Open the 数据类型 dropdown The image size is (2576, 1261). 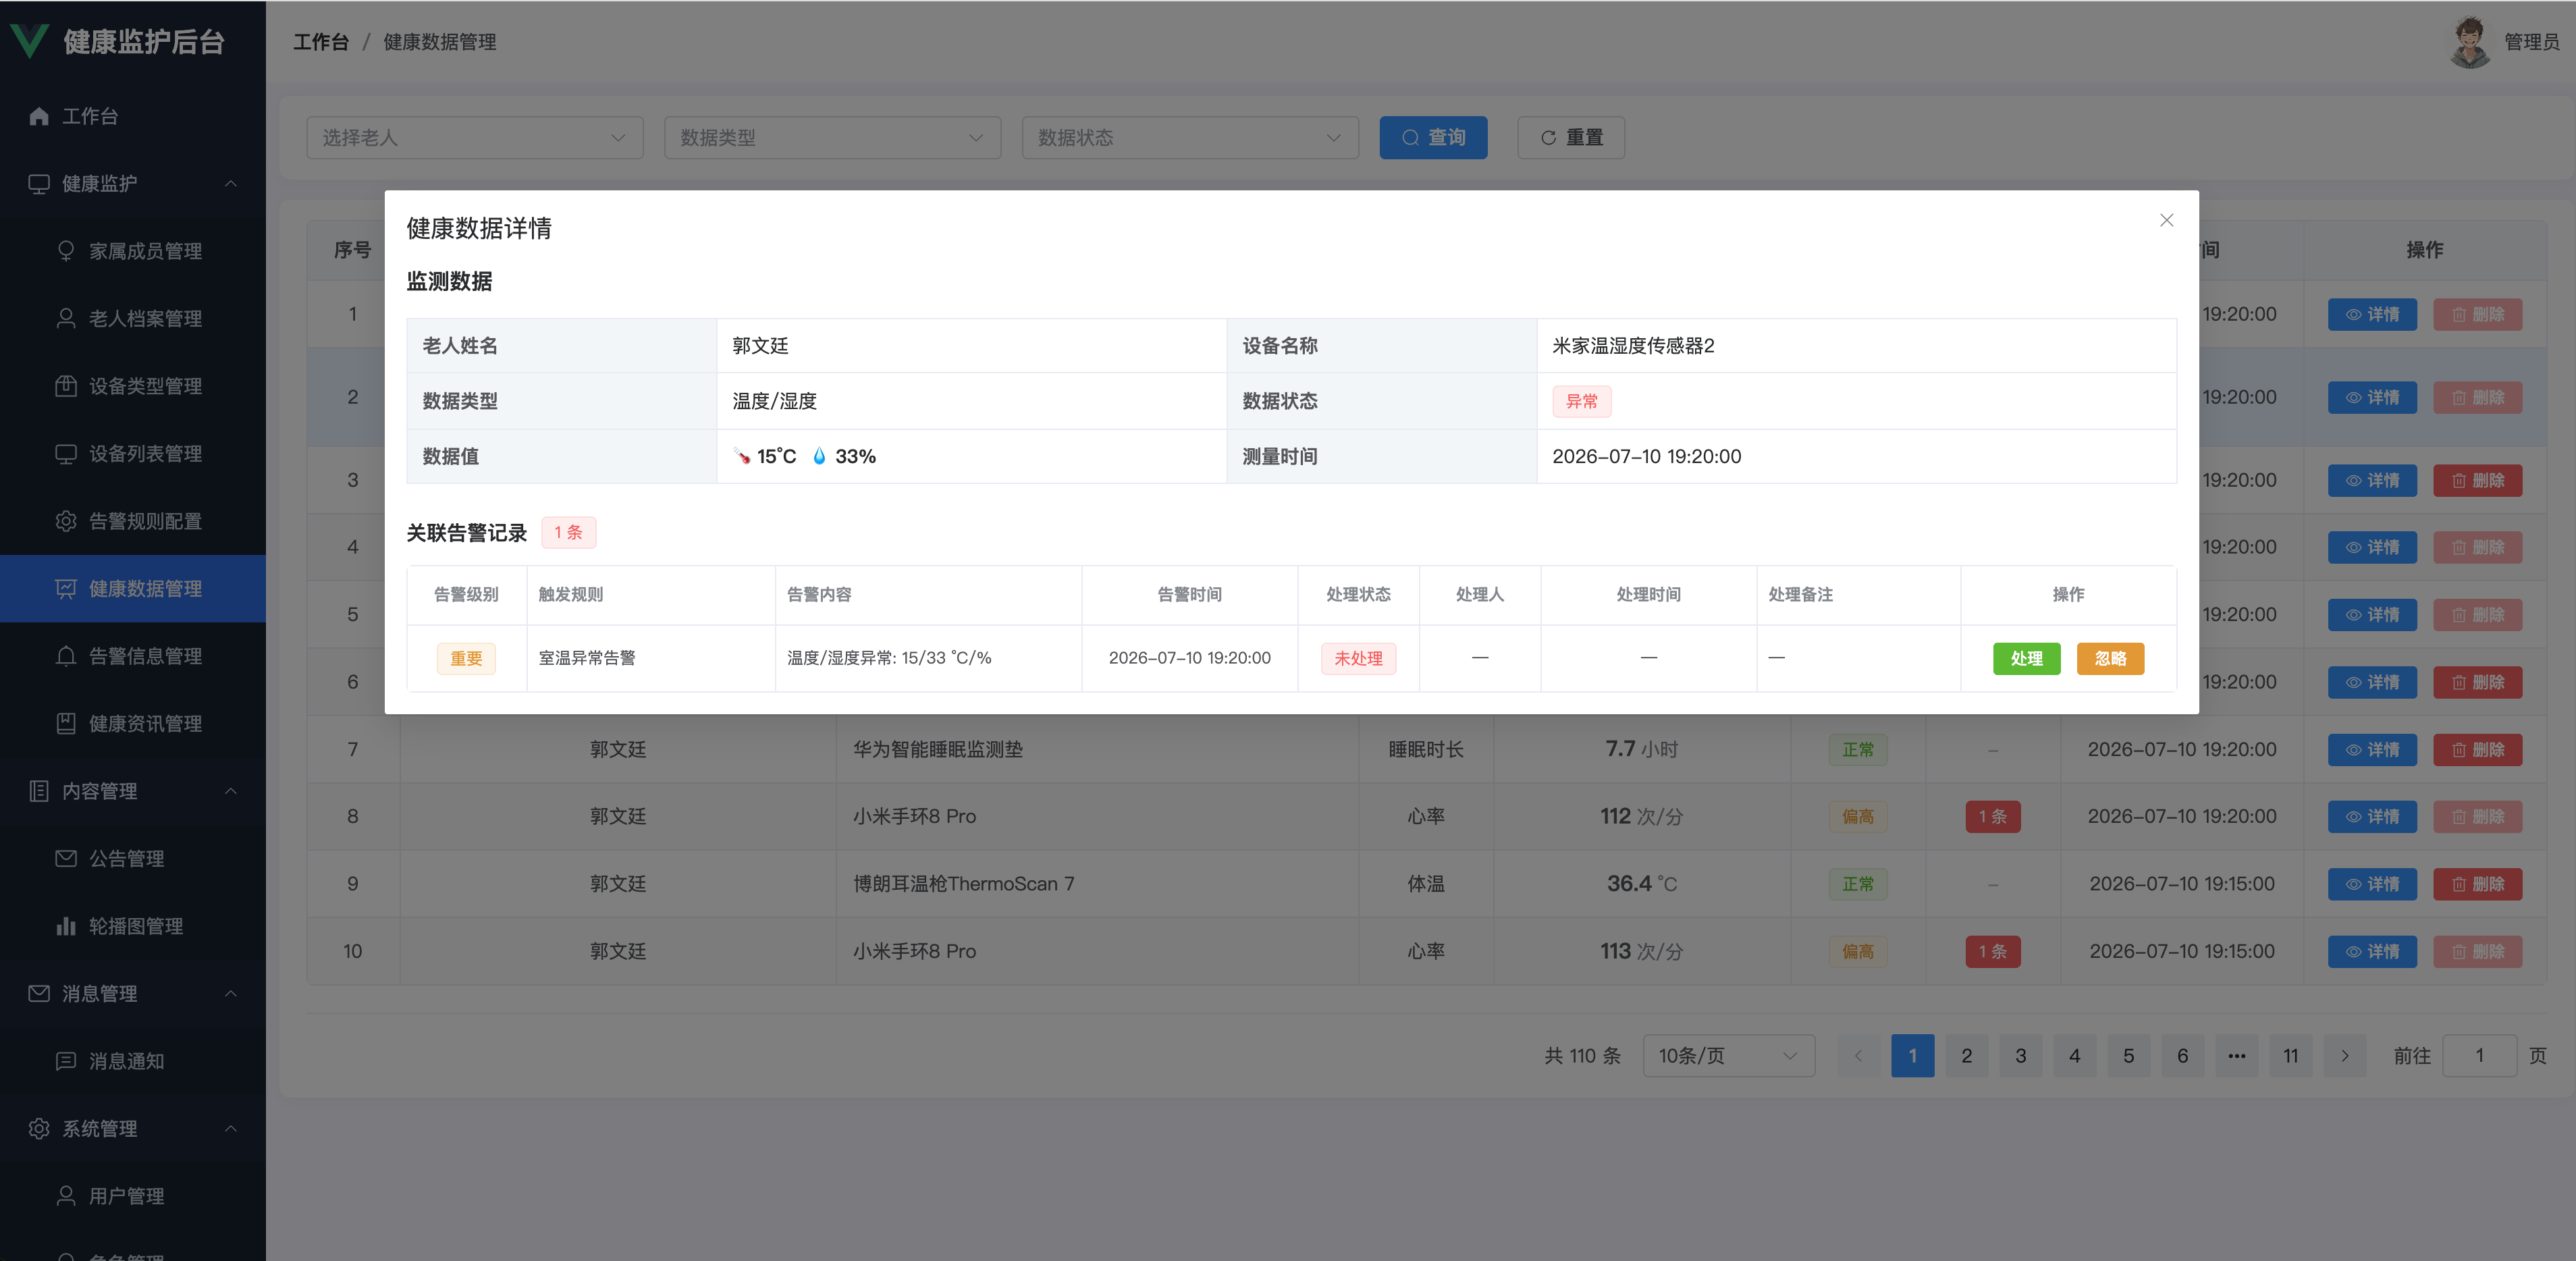[x=832, y=138]
